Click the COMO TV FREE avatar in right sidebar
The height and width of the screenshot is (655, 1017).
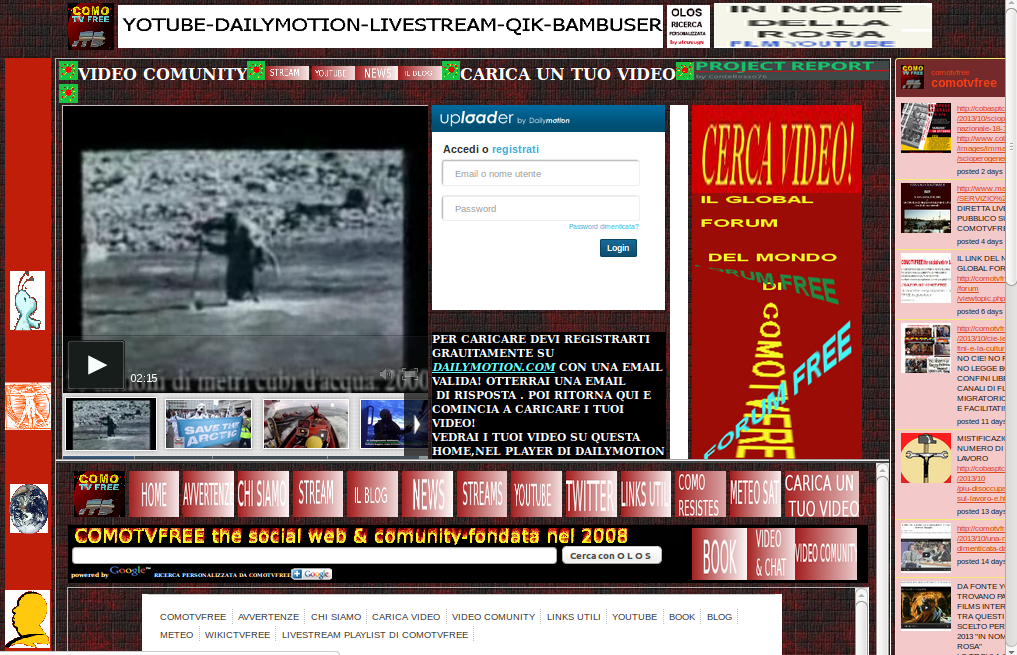coord(913,77)
